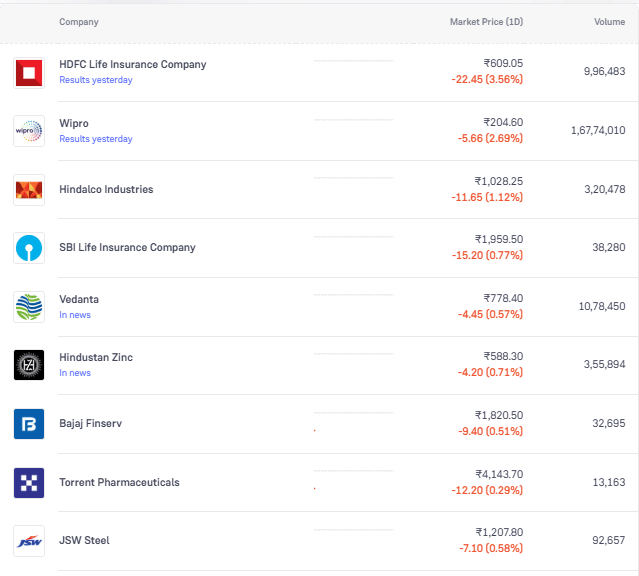Click the JSW Steel logo
This screenshot has width=639, height=576.
(x=28, y=541)
